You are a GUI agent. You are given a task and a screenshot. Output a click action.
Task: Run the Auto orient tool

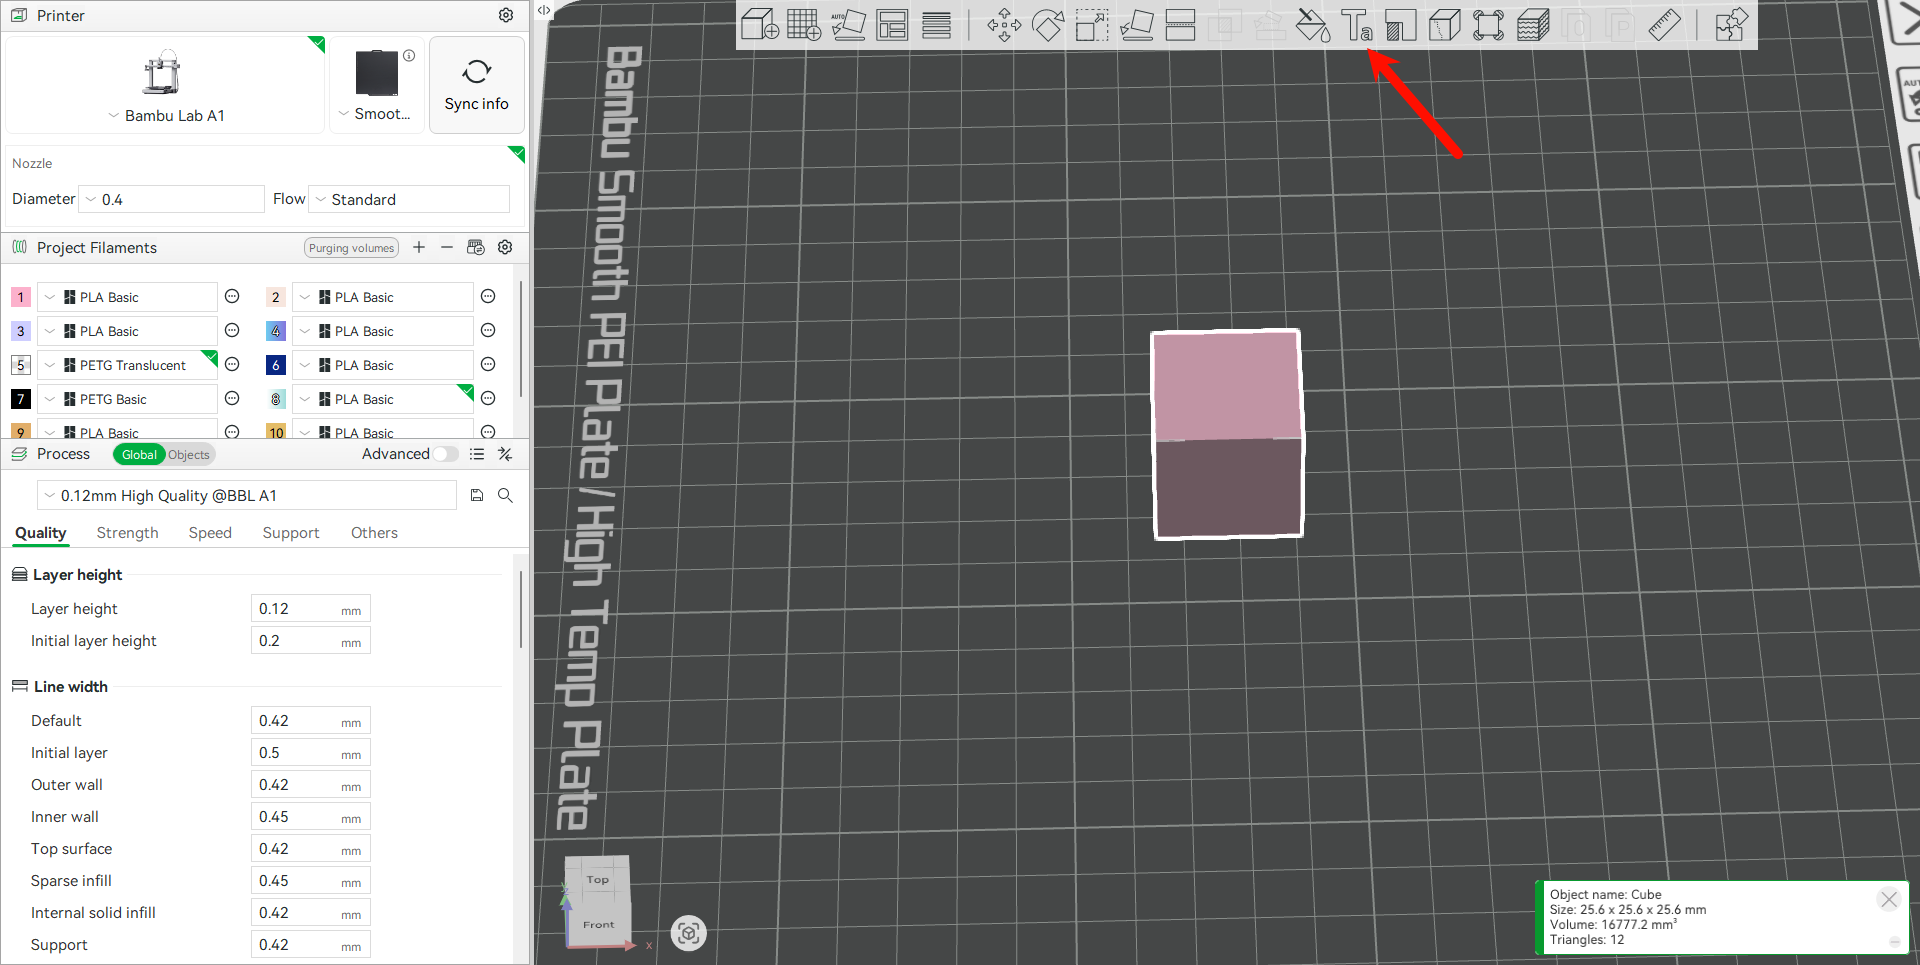coord(848,24)
